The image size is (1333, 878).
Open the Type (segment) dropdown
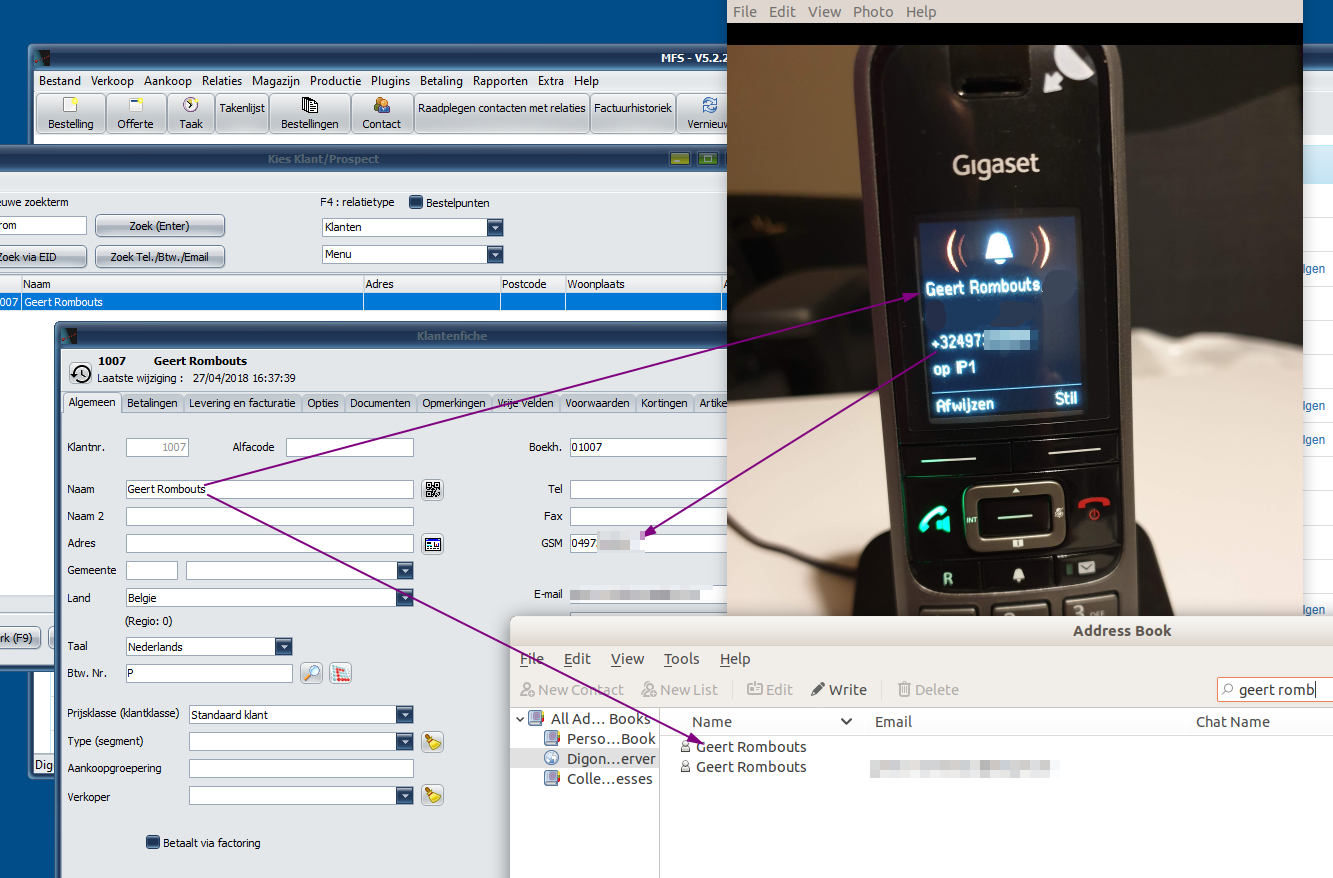pyautogui.click(x=405, y=742)
